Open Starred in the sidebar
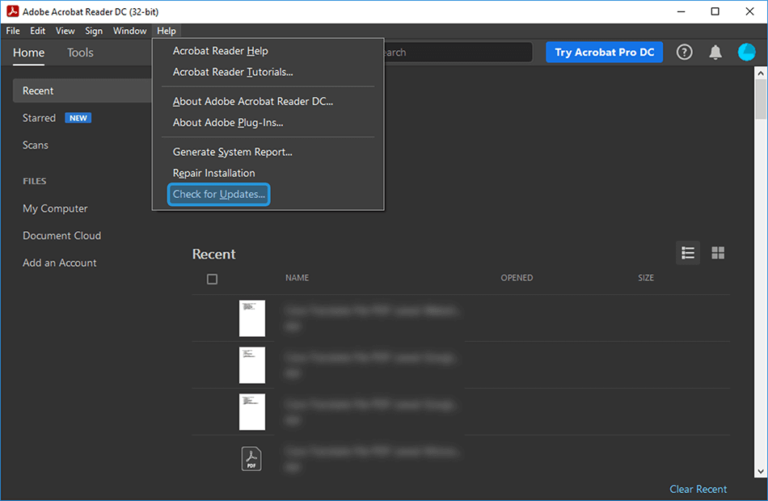Image resolution: width=768 pixels, height=501 pixels. click(x=39, y=118)
